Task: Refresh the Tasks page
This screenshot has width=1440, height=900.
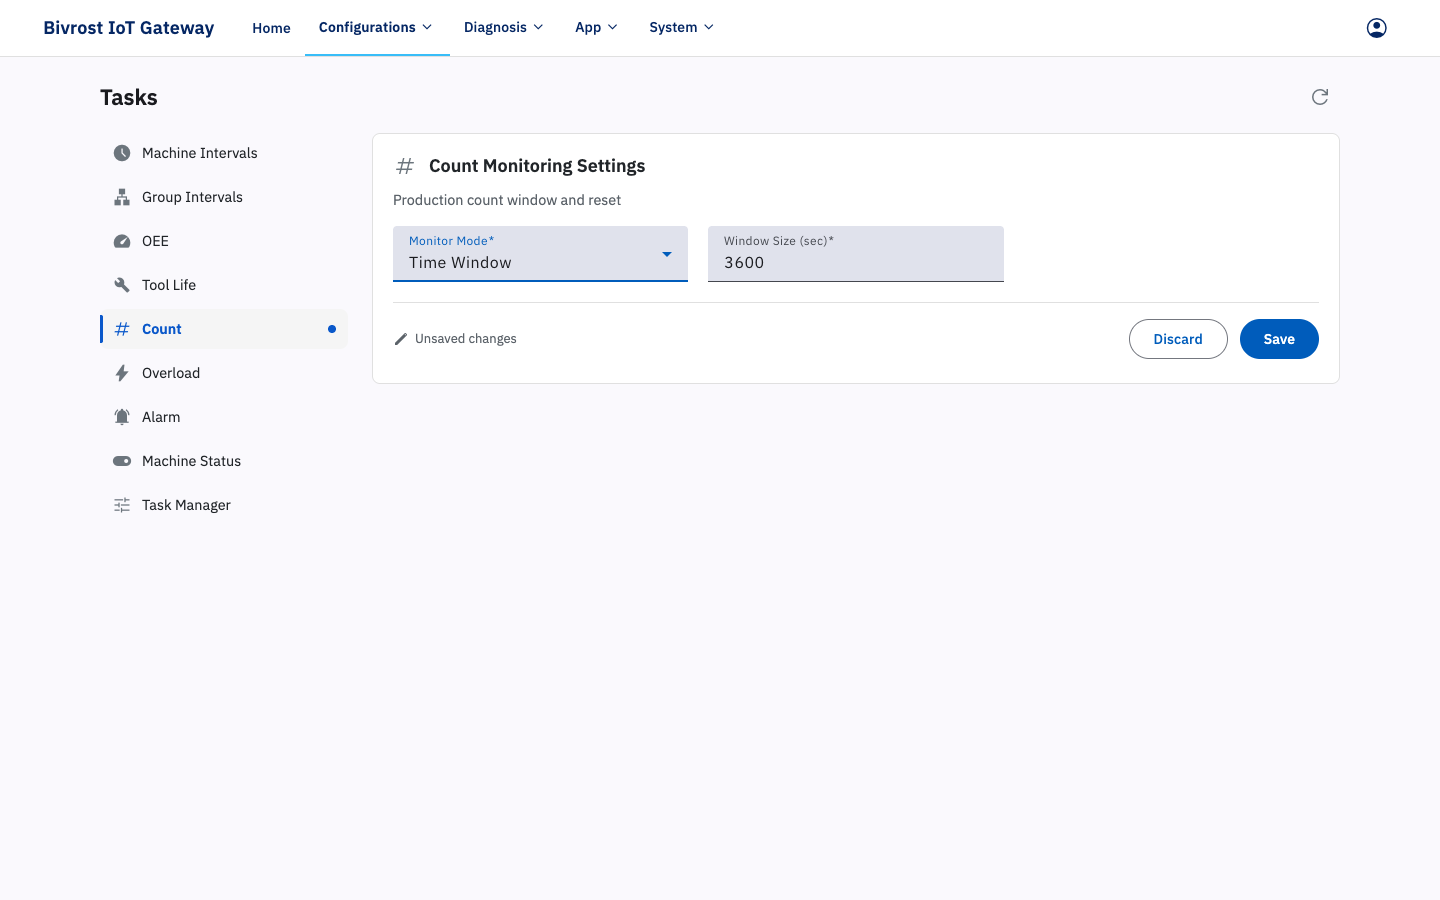Action: tap(1320, 97)
